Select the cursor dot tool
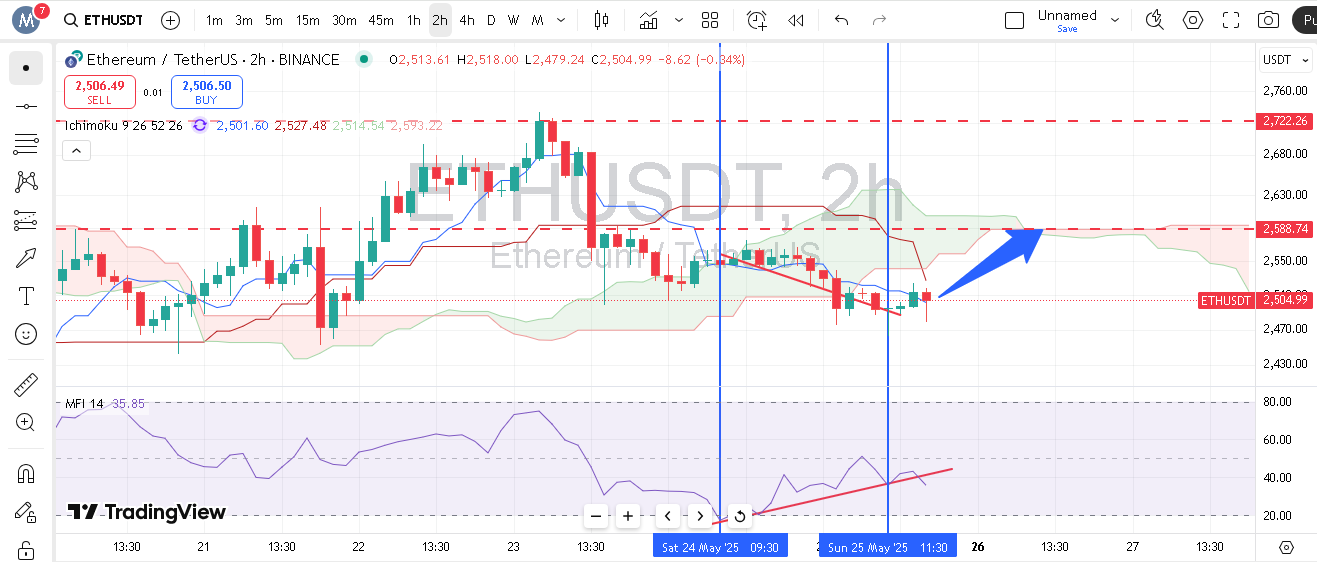 (x=26, y=68)
